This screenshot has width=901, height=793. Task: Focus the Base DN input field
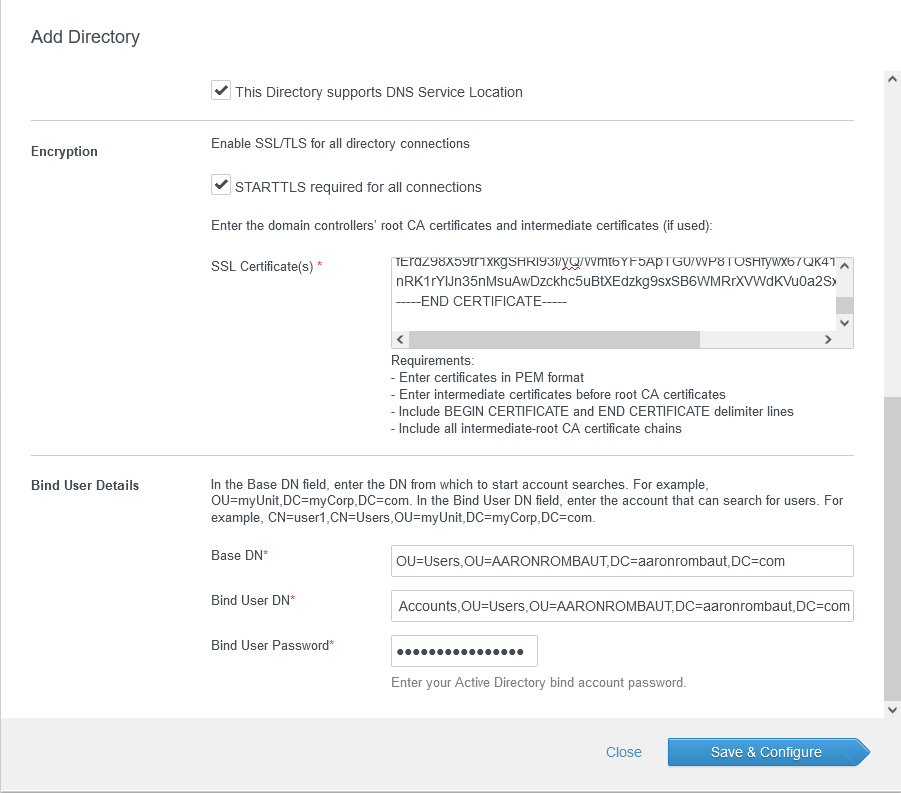pos(621,561)
